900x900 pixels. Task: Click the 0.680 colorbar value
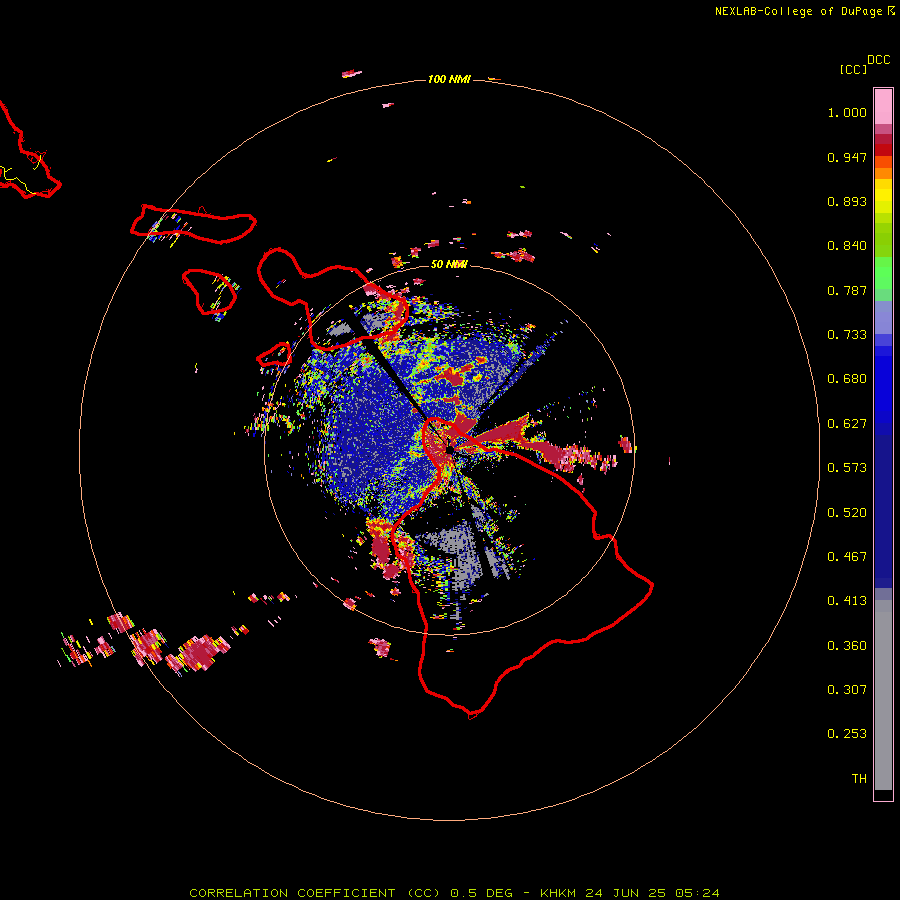click(x=847, y=379)
